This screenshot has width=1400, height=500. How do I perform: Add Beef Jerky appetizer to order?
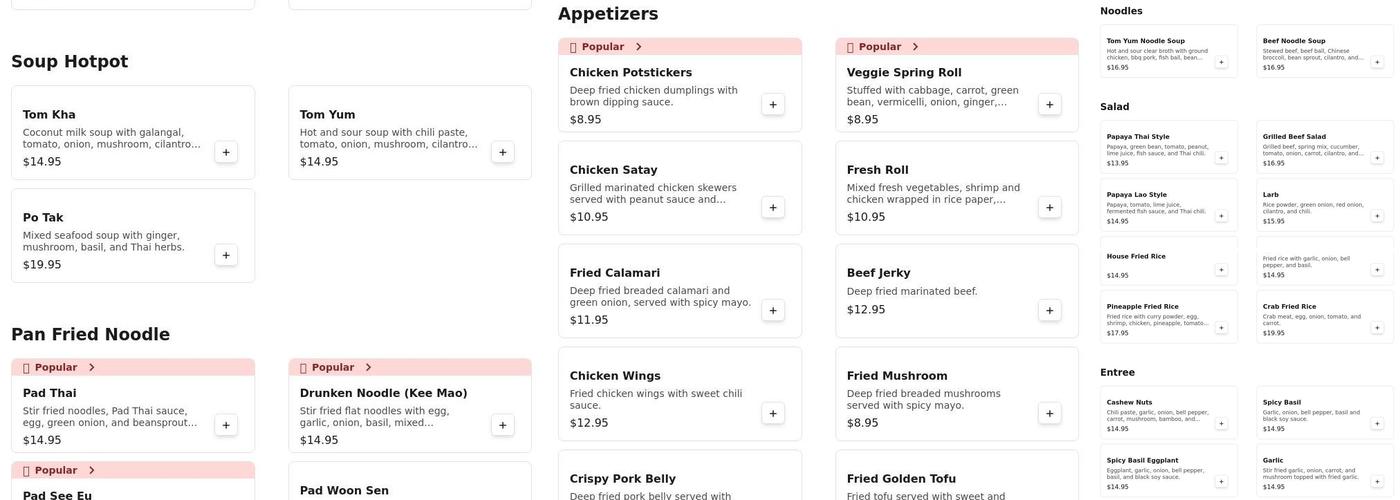tap(1049, 310)
